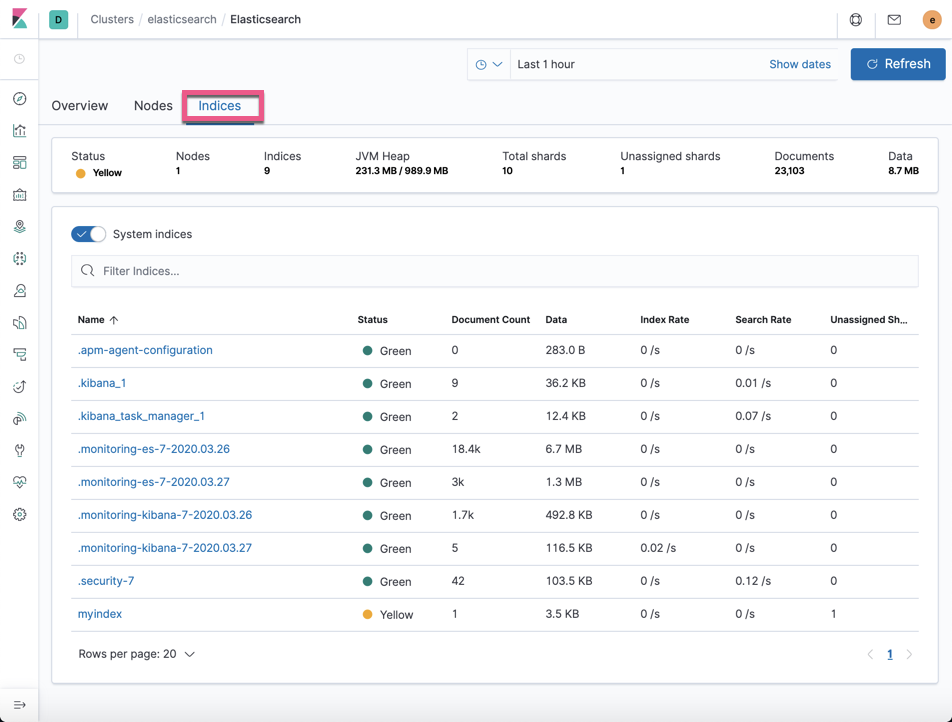This screenshot has width=952, height=722.
Task: Open Dashboard icon in sidebar
Action: pyautogui.click(x=19, y=163)
